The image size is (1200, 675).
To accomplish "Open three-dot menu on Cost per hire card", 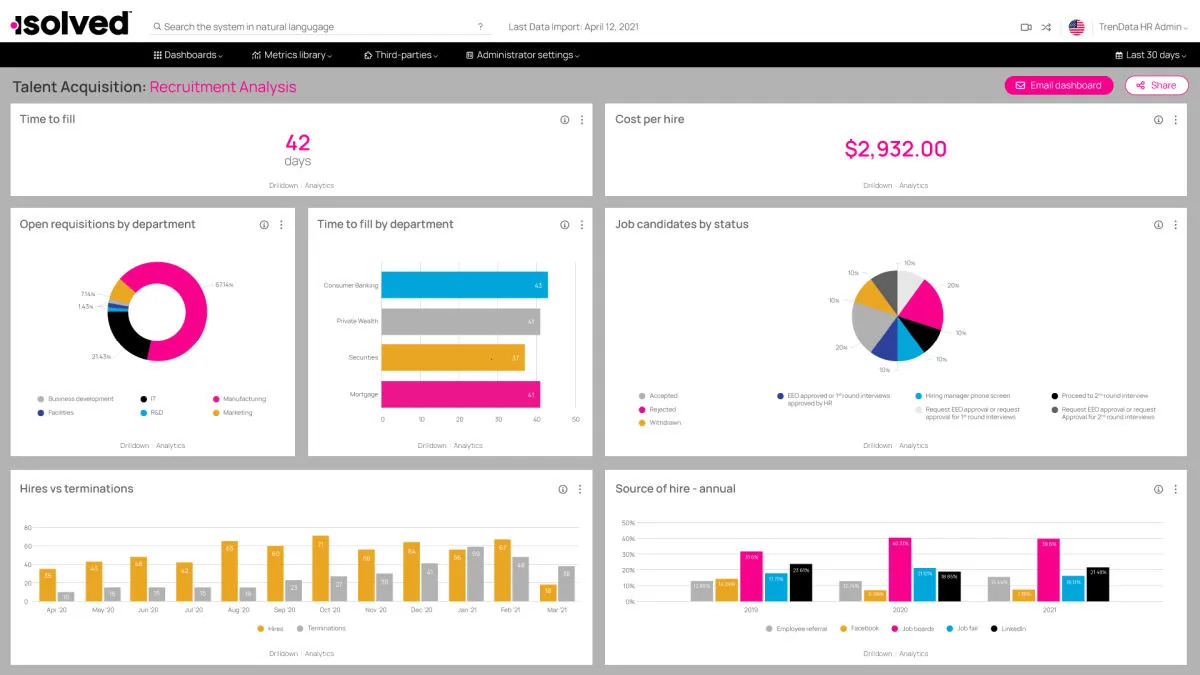I will pyautogui.click(x=1176, y=120).
